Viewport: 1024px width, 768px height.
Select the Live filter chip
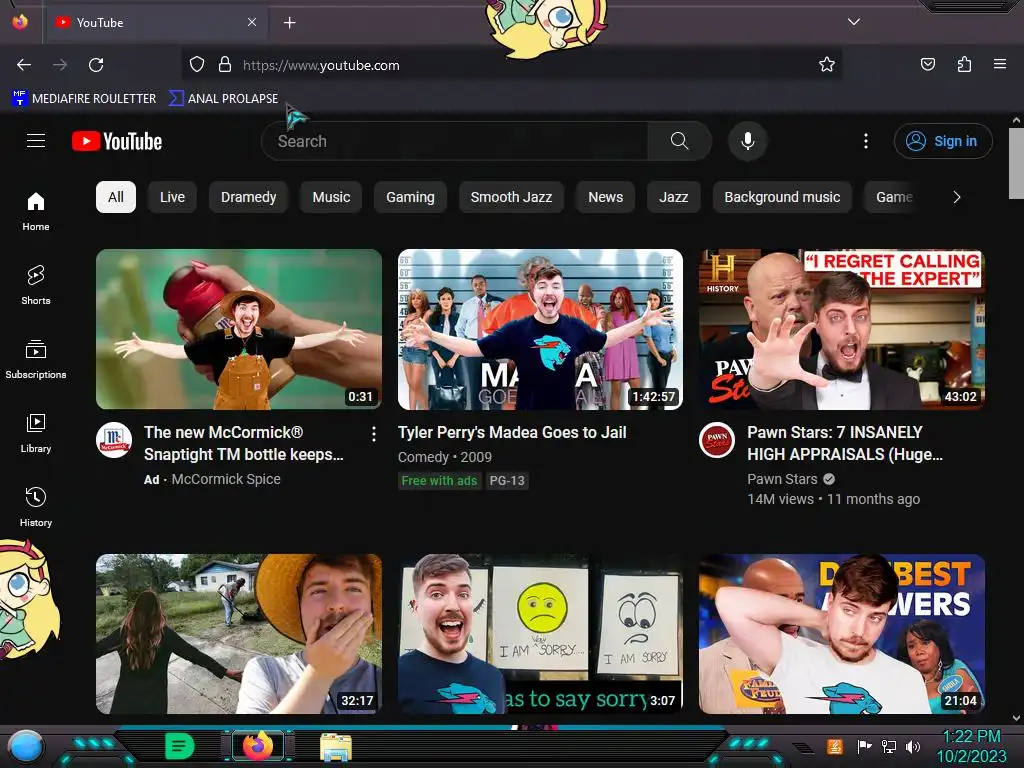(x=172, y=197)
